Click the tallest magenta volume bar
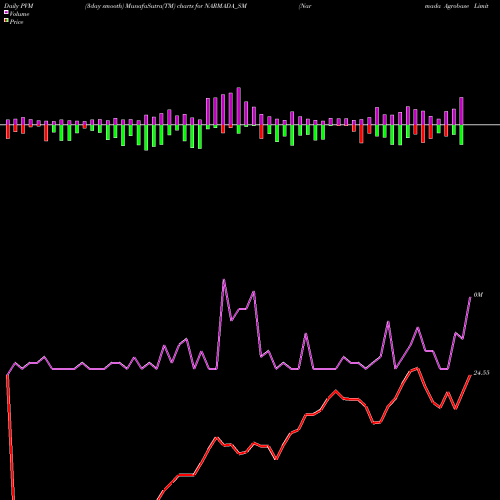 [239, 106]
